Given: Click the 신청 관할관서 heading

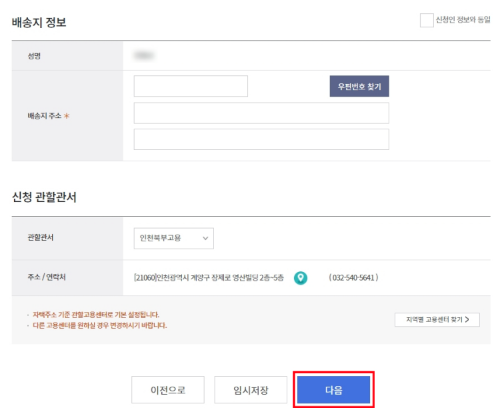Looking at the screenshot, I should pos(44,197).
